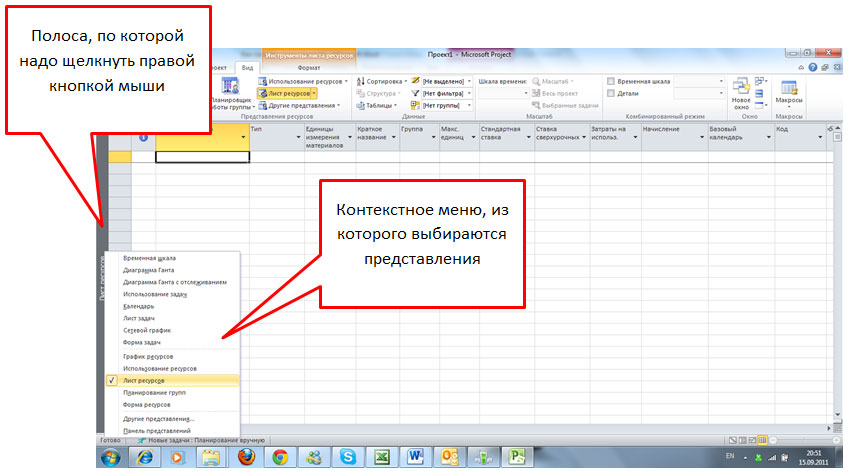Open the Новое окно window icon
This screenshot has height=471, width=857.
[x=741, y=87]
